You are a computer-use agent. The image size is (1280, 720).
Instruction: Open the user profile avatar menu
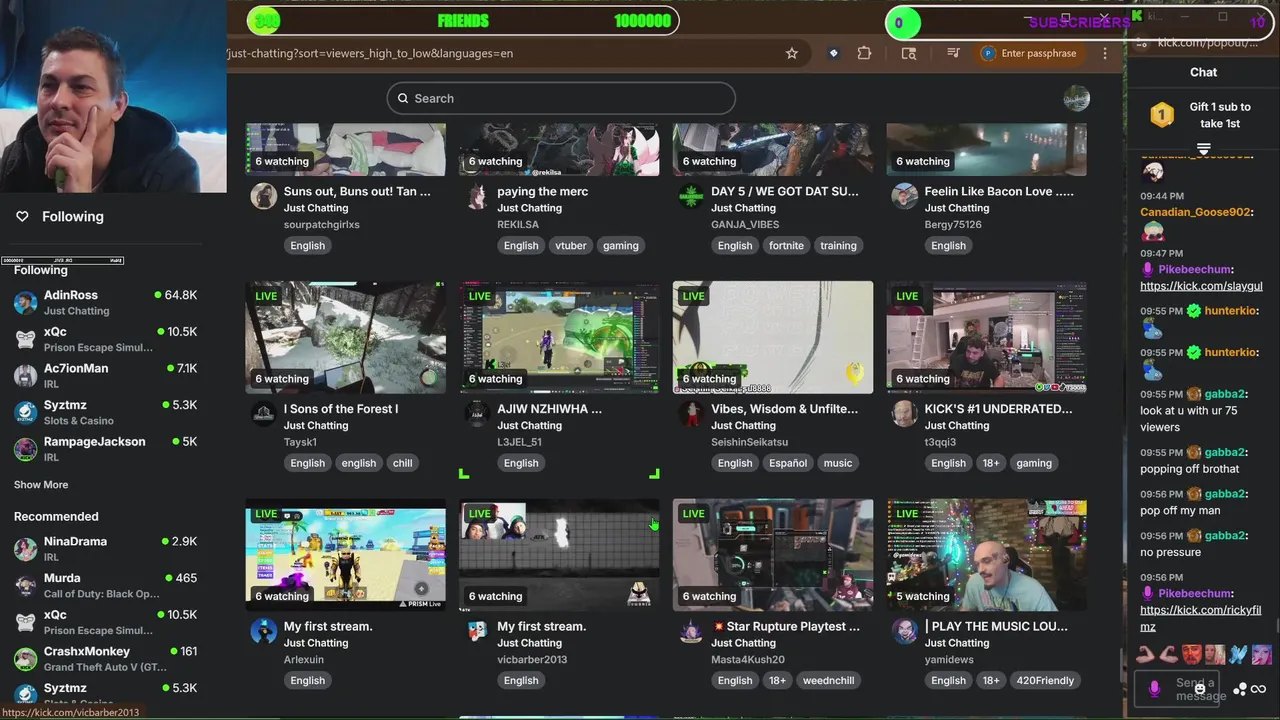[x=1076, y=98]
